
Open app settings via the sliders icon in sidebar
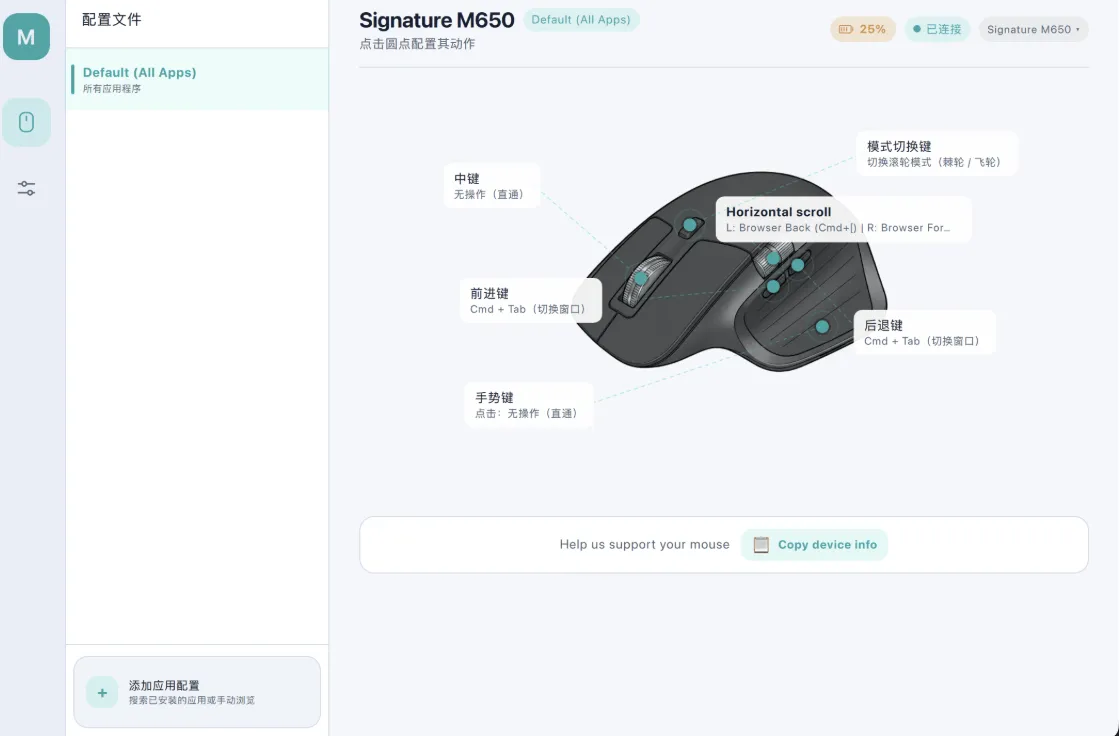(x=27, y=187)
